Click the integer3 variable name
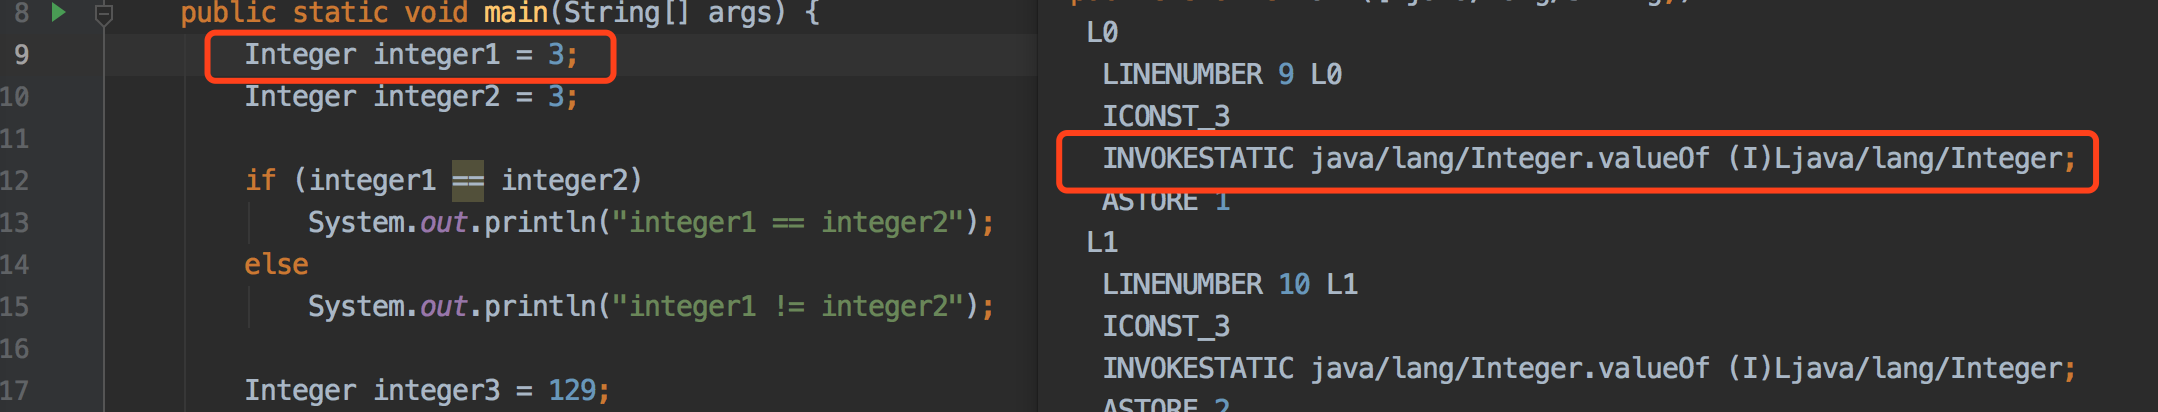The width and height of the screenshot is (2158, 412). pos(436,391)
